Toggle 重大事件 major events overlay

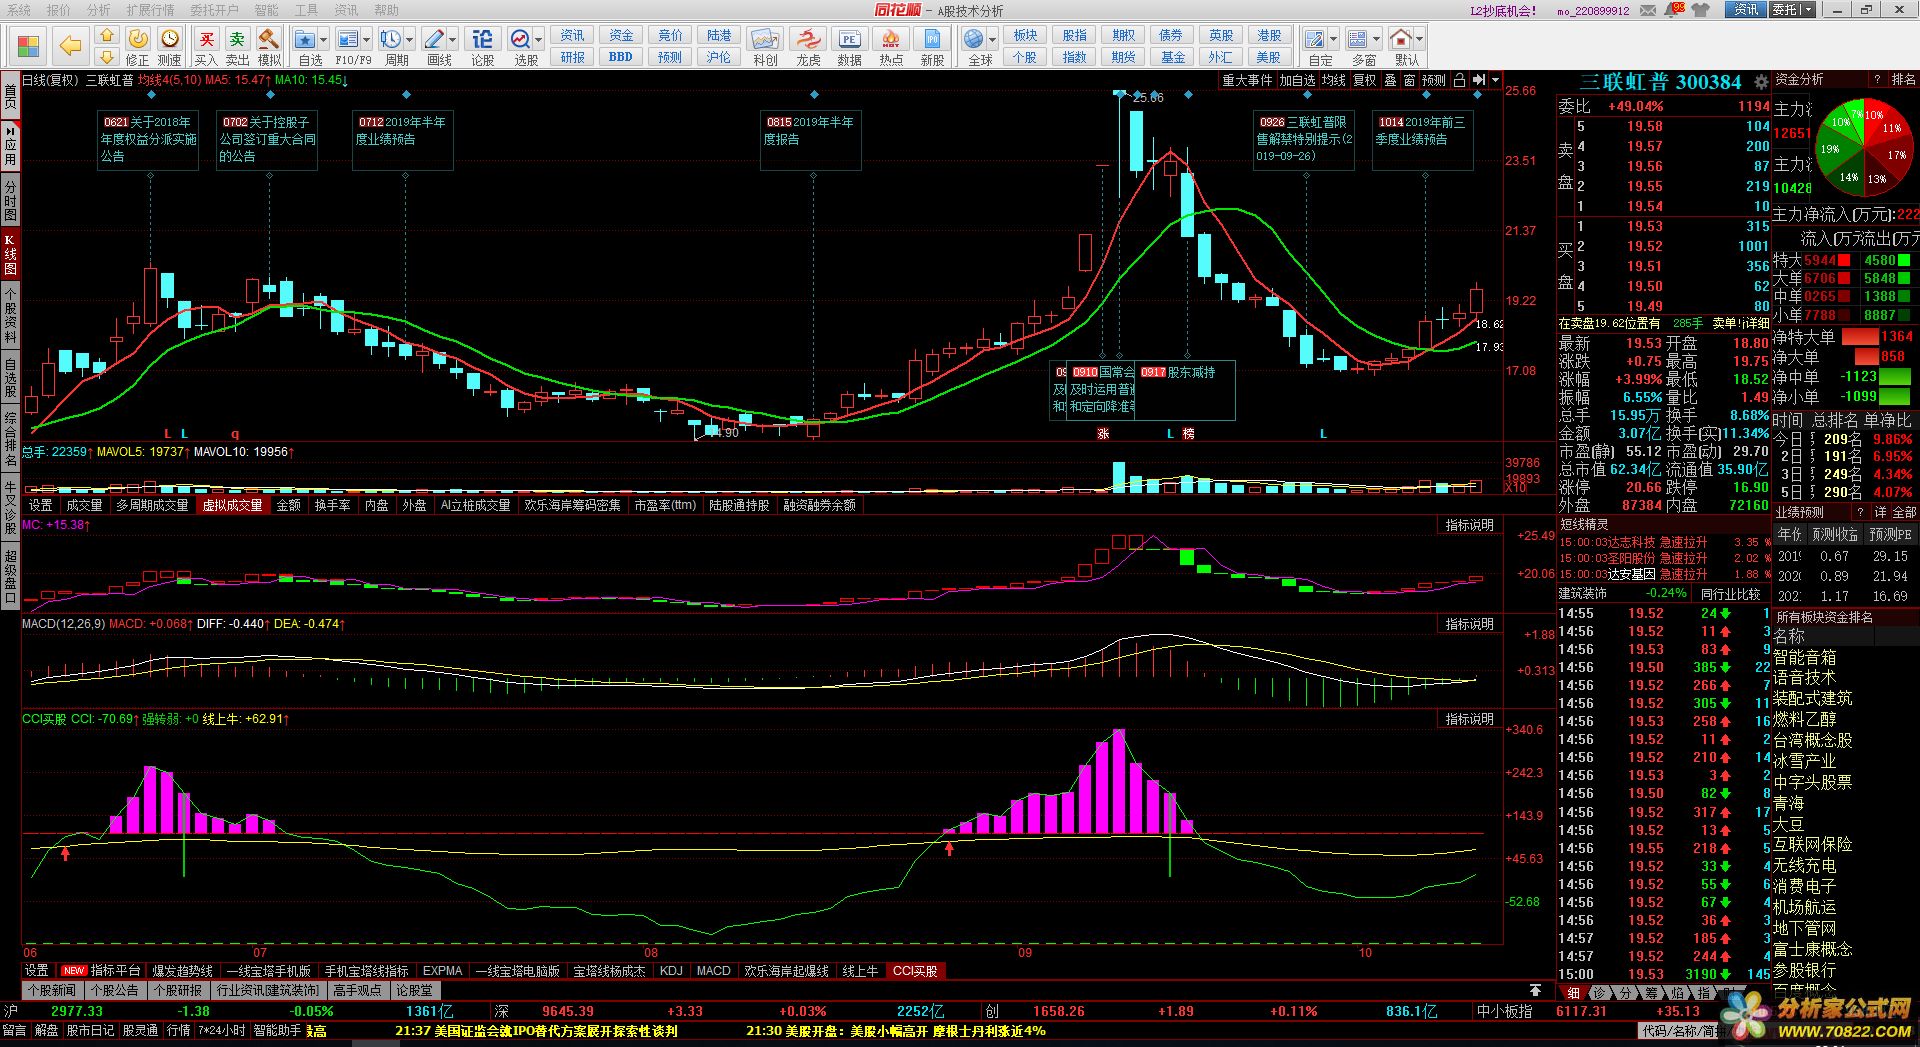(x=1247, y=80)
